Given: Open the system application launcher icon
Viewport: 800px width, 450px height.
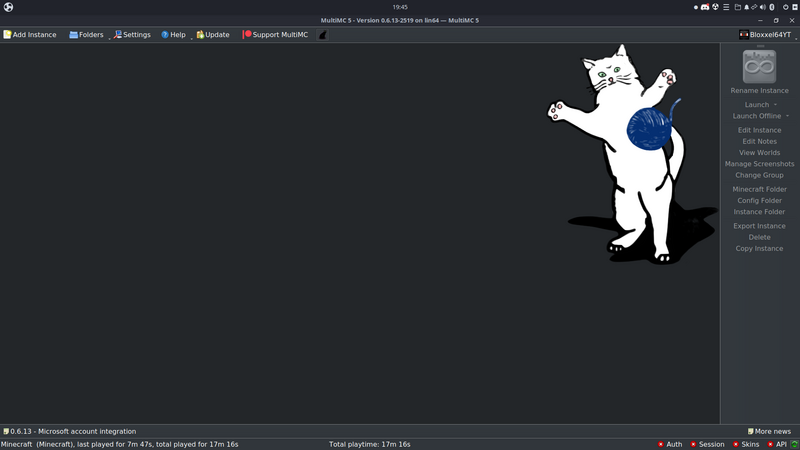Looking at the screenshot, I should (8, 7).
